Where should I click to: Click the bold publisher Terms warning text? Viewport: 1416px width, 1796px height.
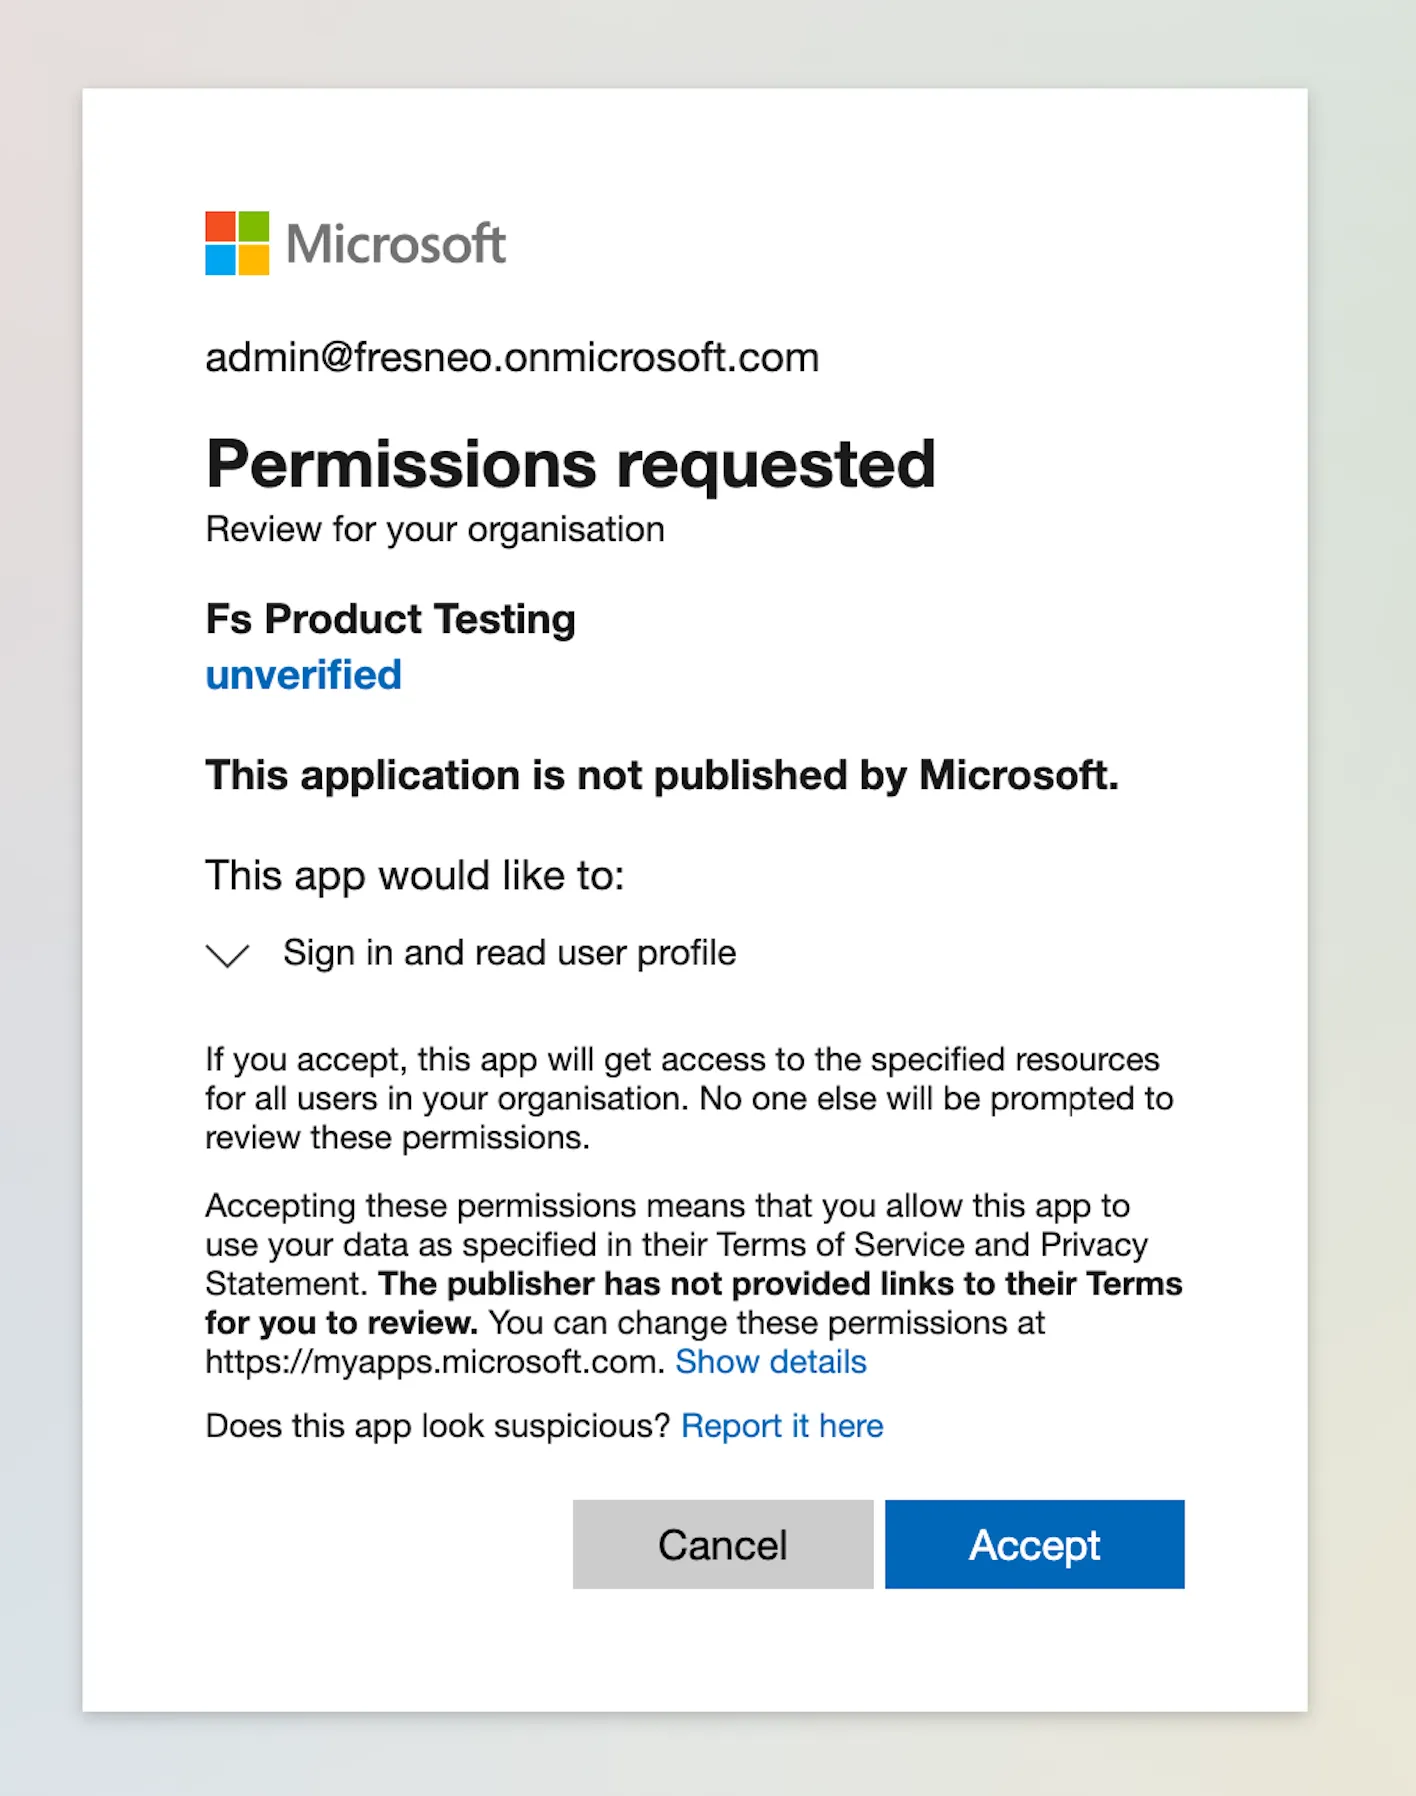pyautogui.click(x=780, y=1284)
